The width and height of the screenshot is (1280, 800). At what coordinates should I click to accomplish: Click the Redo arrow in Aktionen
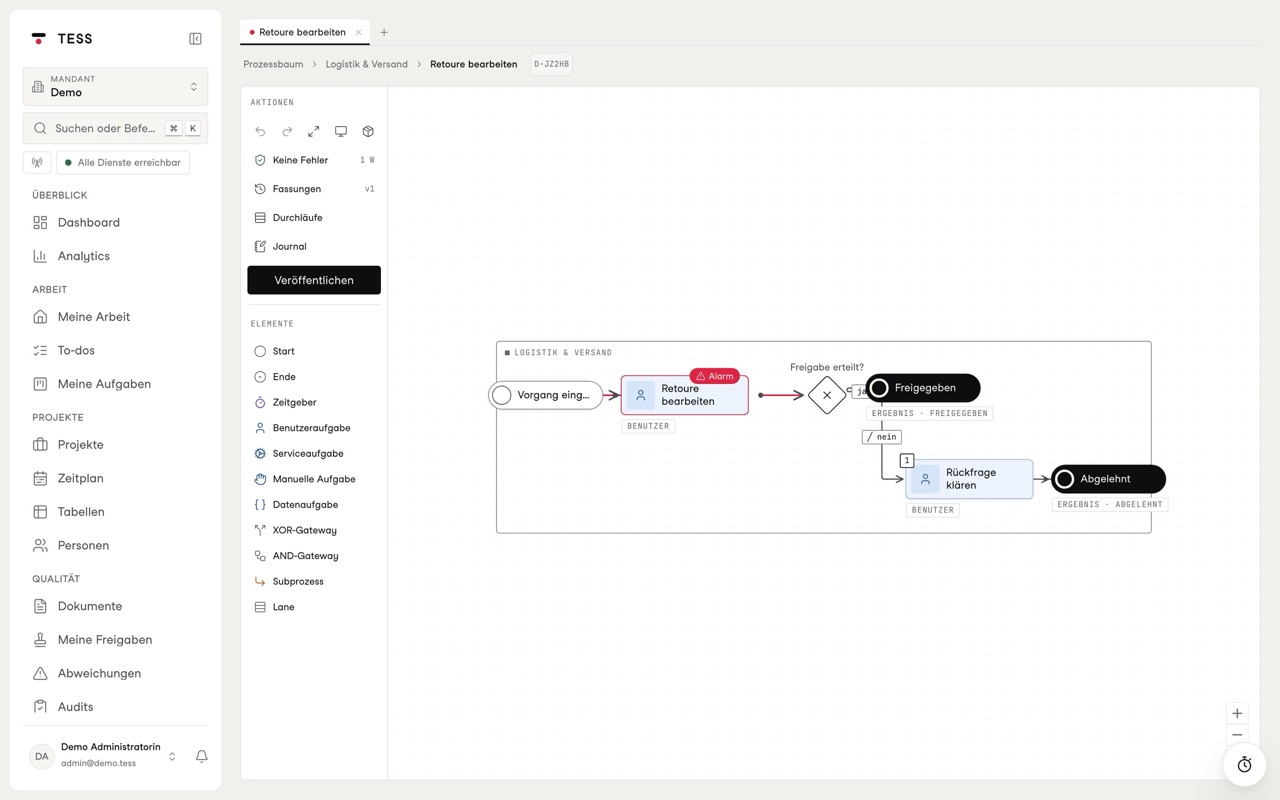287,132
